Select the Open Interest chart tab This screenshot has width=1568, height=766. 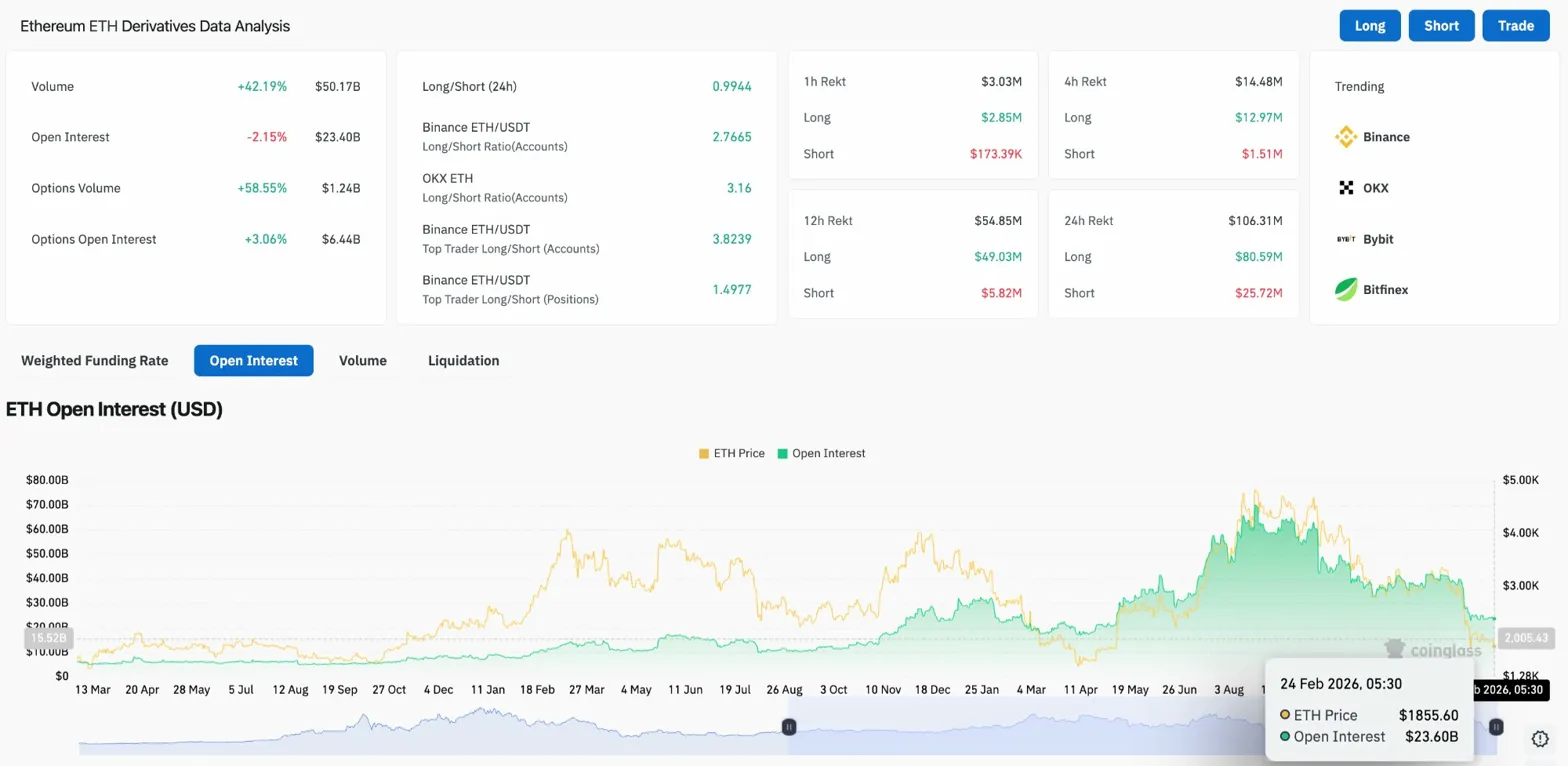253,360
